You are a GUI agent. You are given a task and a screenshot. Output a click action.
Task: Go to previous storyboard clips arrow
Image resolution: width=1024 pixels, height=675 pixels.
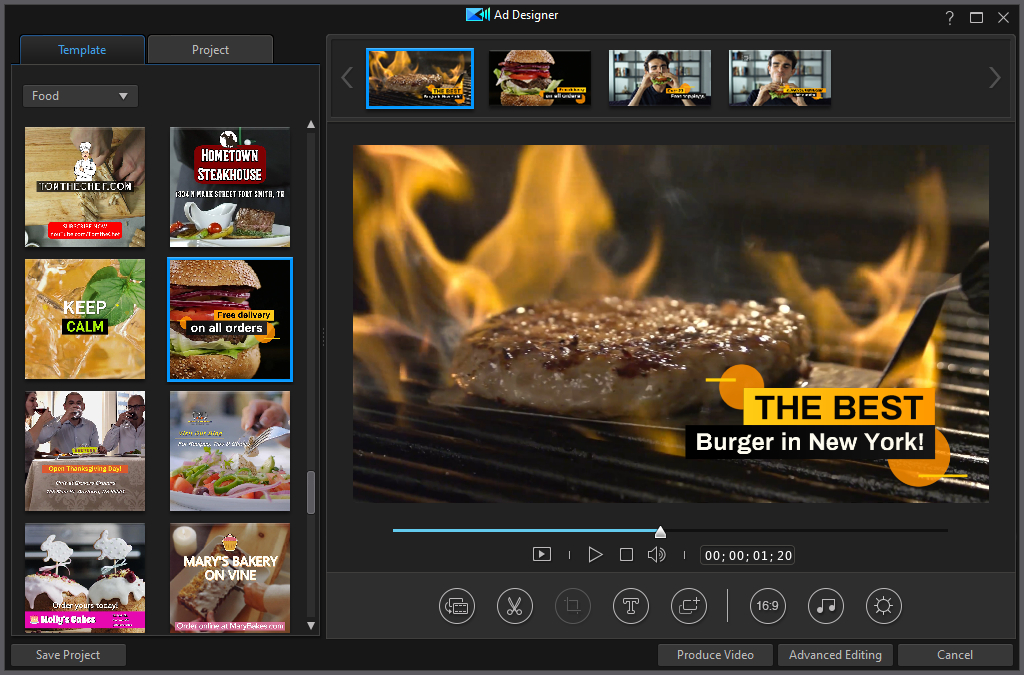pos(347,78)
